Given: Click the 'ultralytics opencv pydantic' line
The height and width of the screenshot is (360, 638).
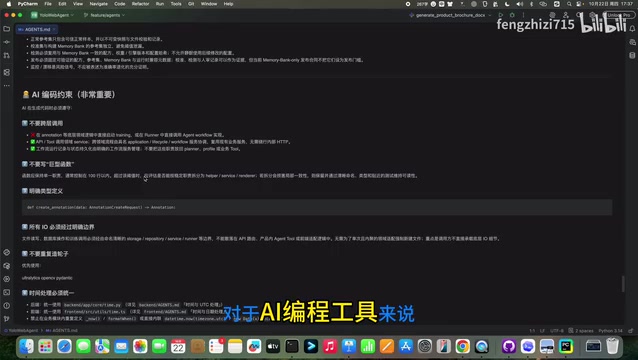Looking at the screenshot, I should click(47, 278).
